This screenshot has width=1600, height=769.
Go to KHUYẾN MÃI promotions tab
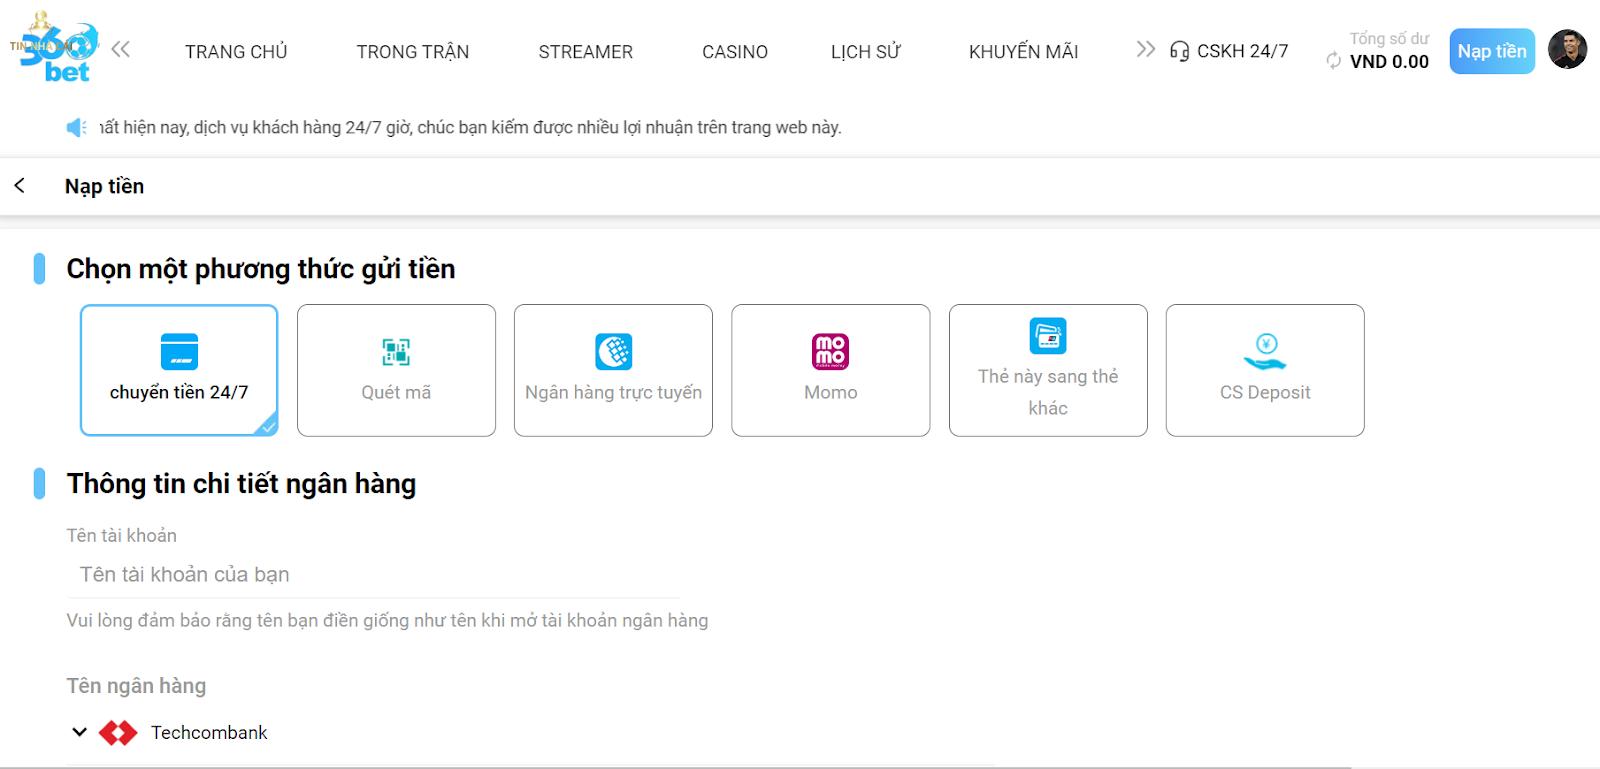click(1023, 52)
